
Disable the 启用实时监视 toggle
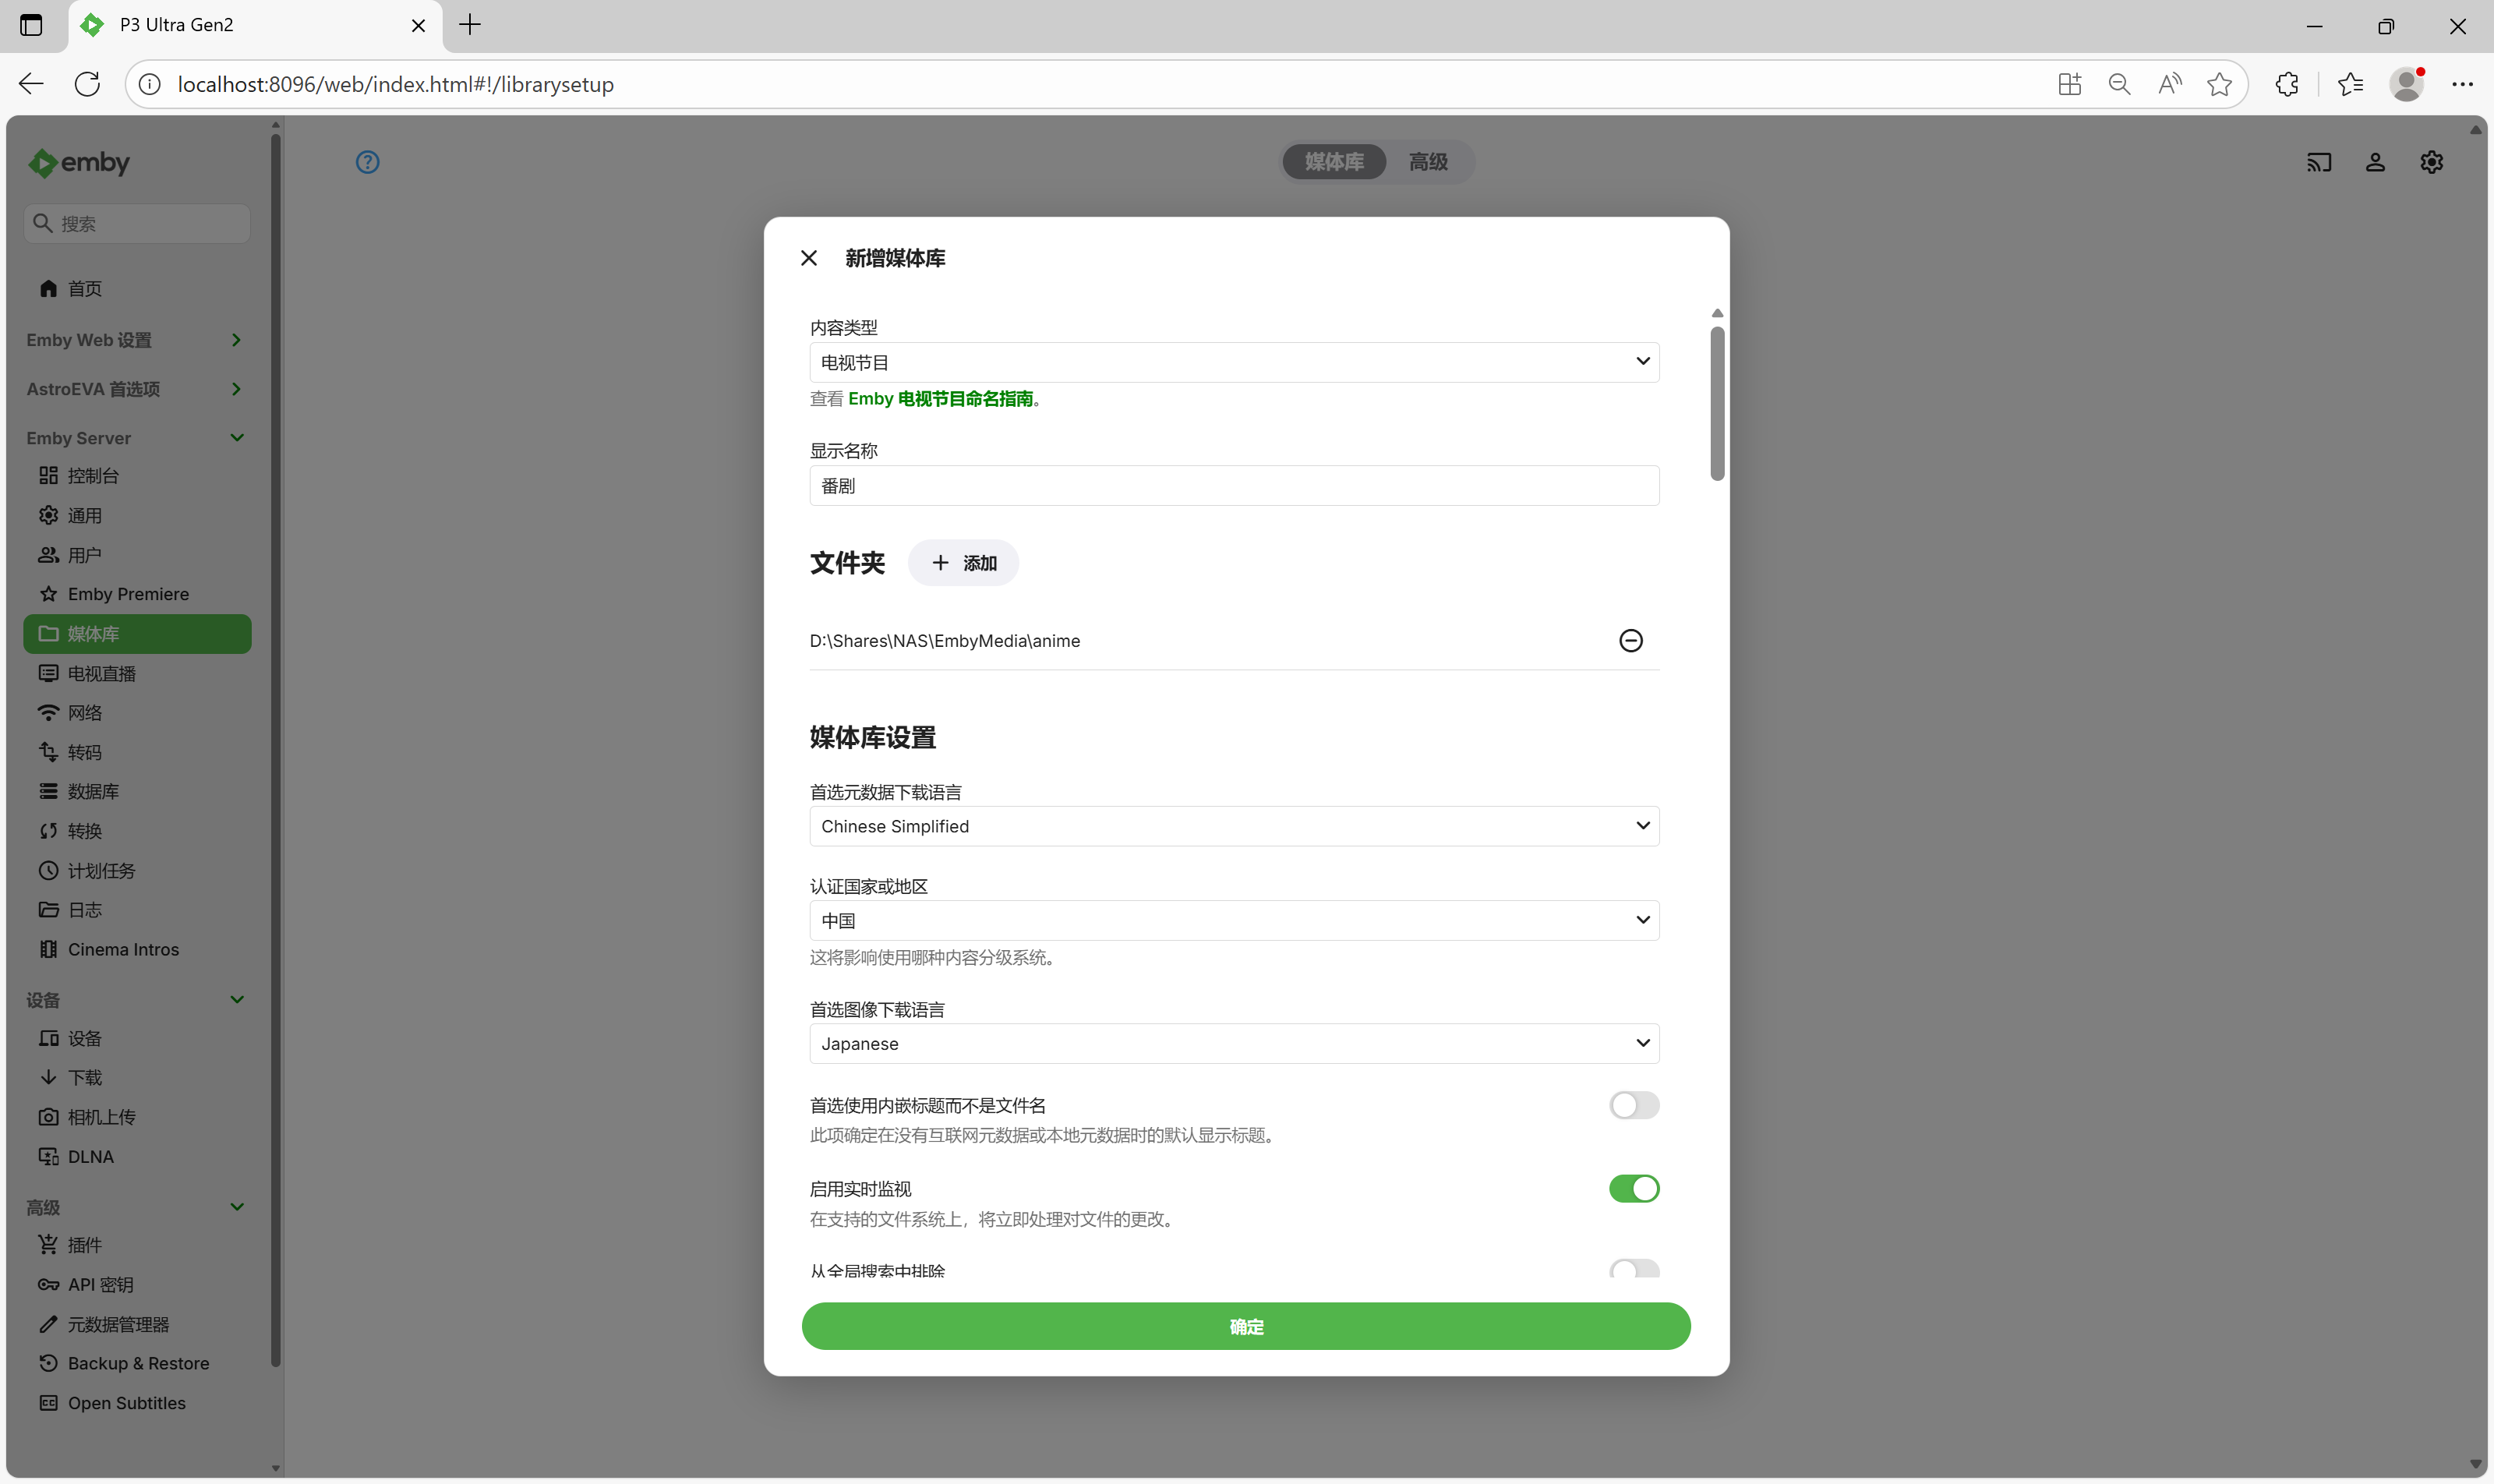pyautogui.click(x=1634, y=1188)
